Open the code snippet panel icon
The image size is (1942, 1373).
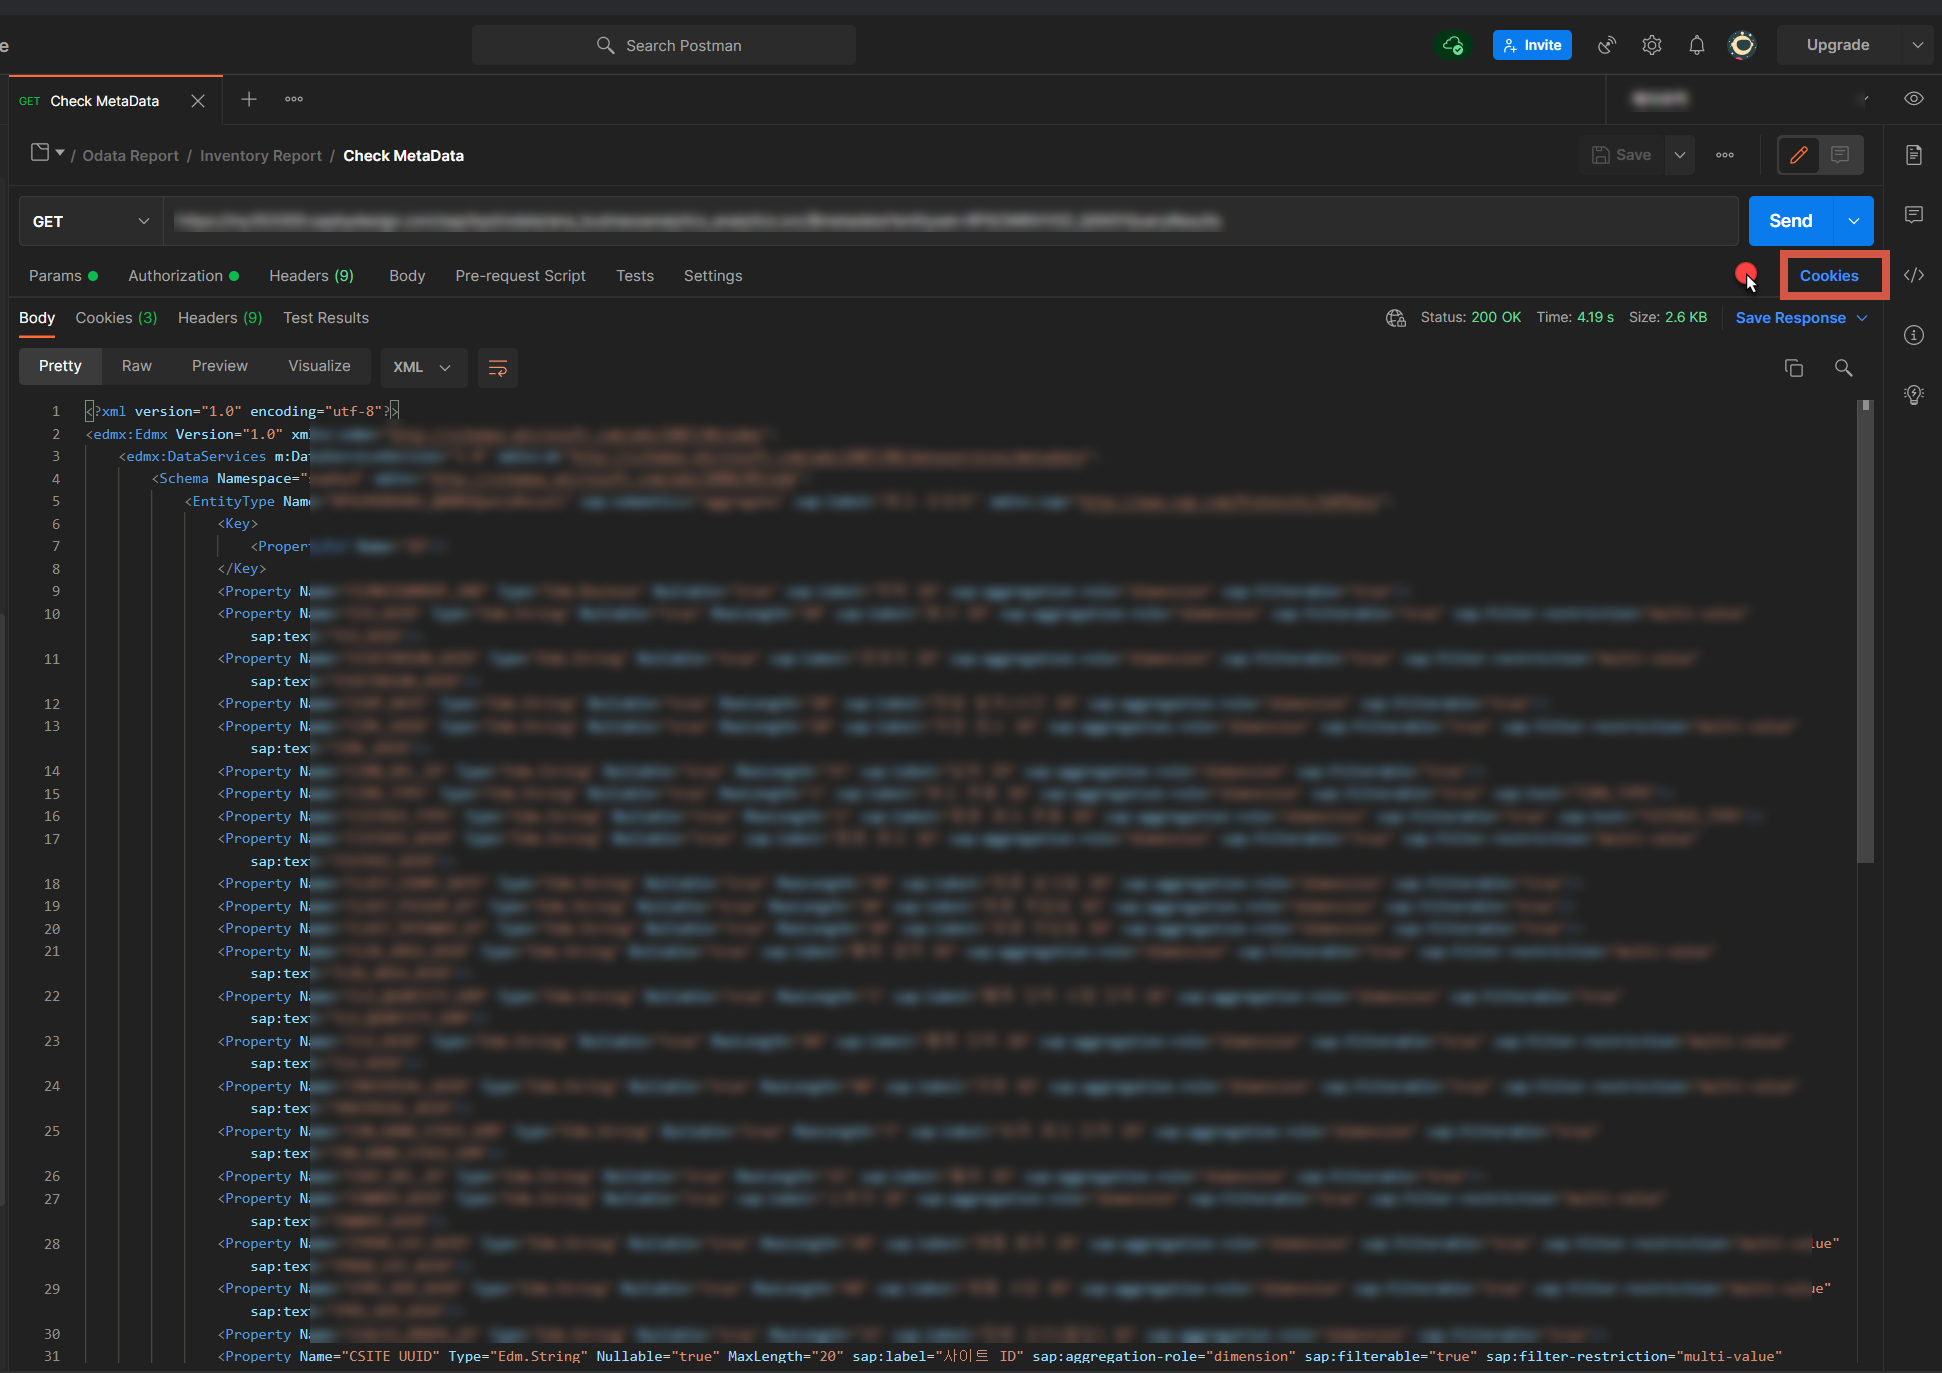pyautogui.click(x=1913, y=275)
